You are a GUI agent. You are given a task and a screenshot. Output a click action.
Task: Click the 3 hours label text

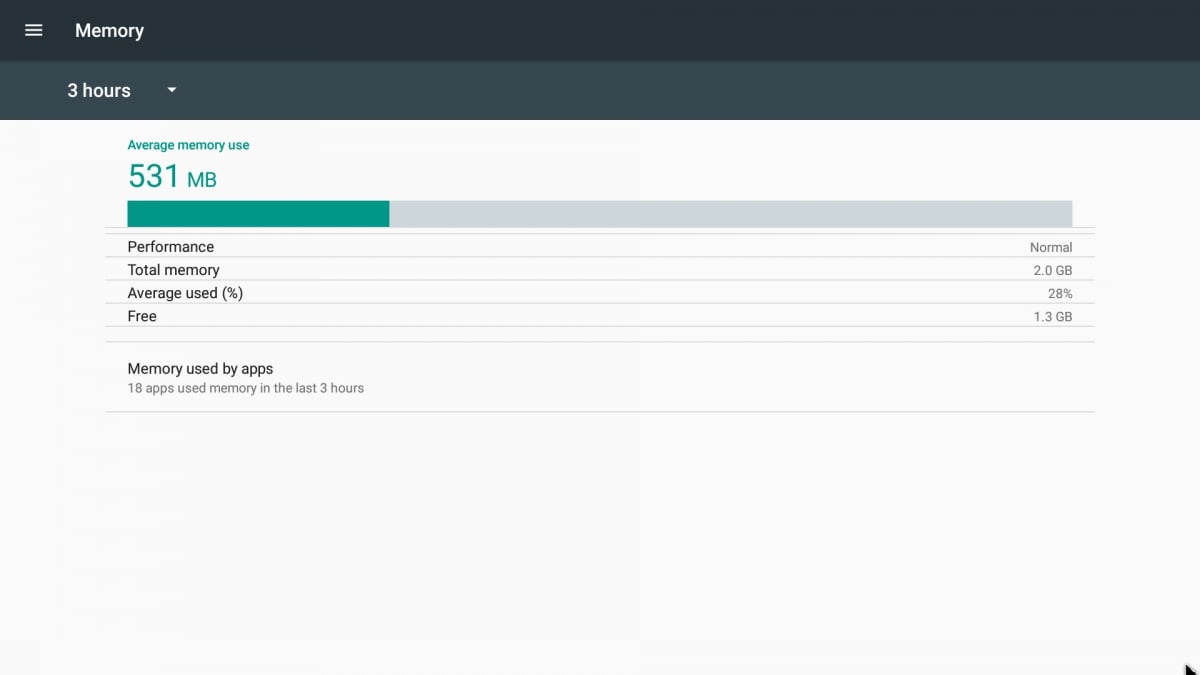[98, 90]
